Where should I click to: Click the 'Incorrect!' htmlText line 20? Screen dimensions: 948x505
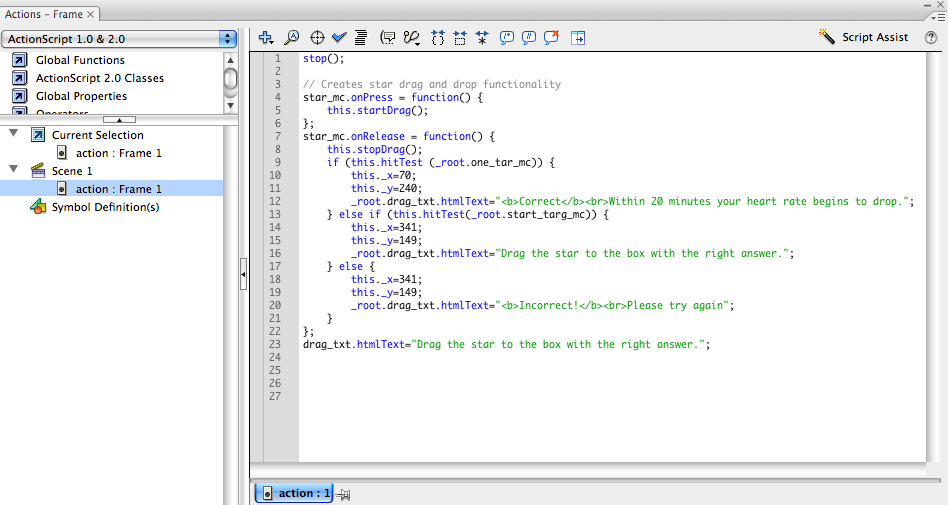coord(542,305)
